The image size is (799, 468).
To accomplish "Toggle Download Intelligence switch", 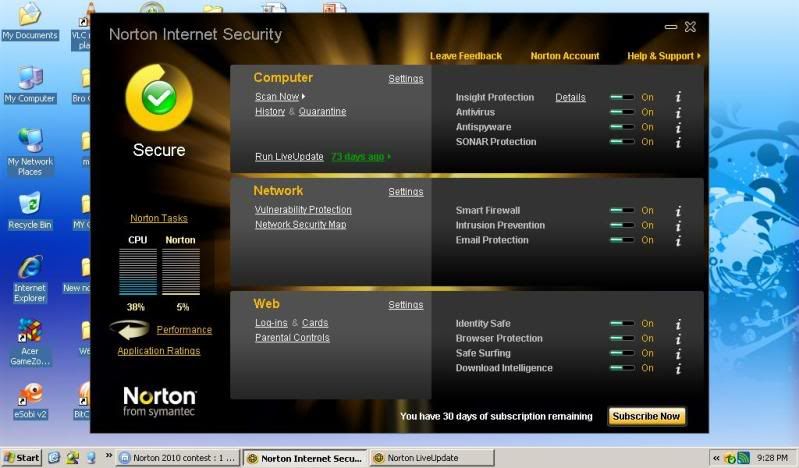I will click(622, 368).
